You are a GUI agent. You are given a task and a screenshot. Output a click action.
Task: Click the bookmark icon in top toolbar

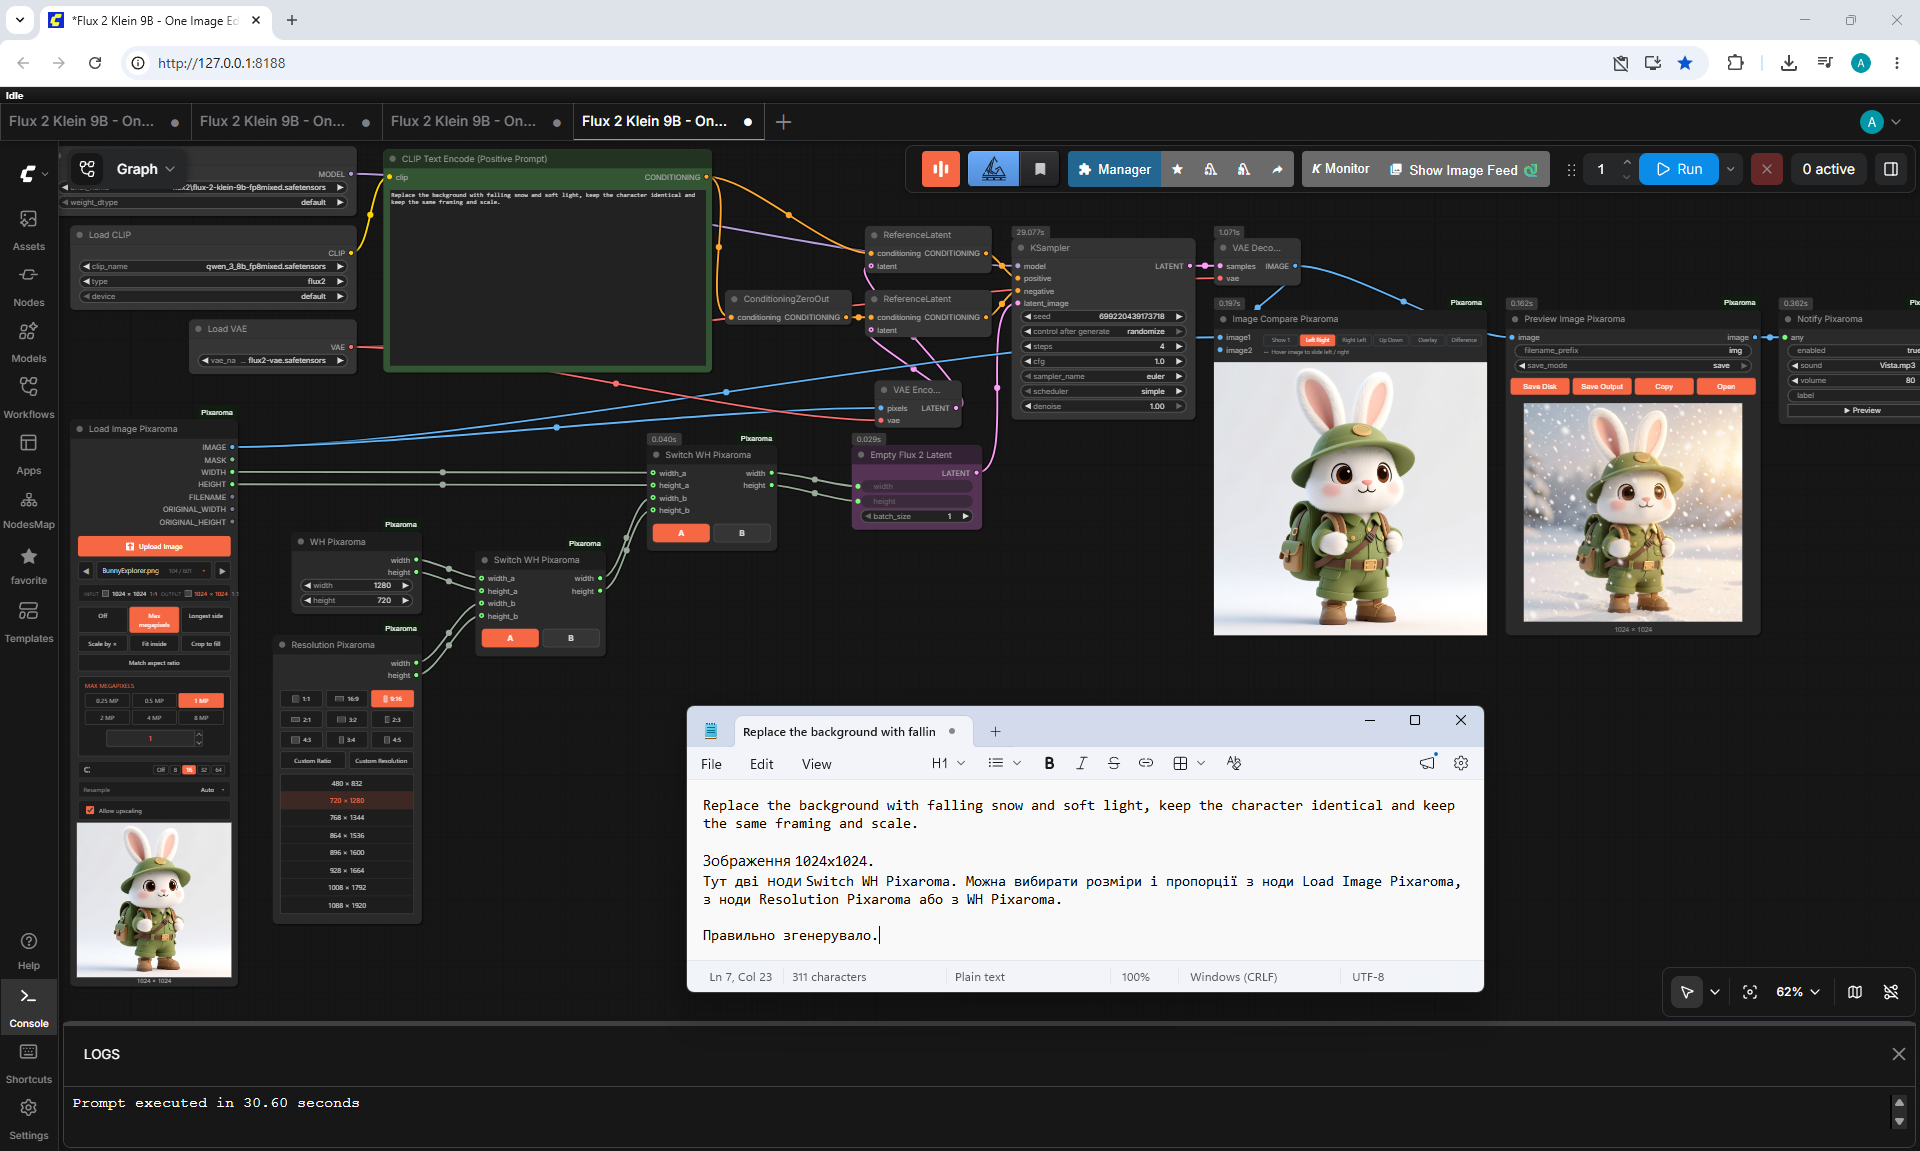click(1040, 169)
